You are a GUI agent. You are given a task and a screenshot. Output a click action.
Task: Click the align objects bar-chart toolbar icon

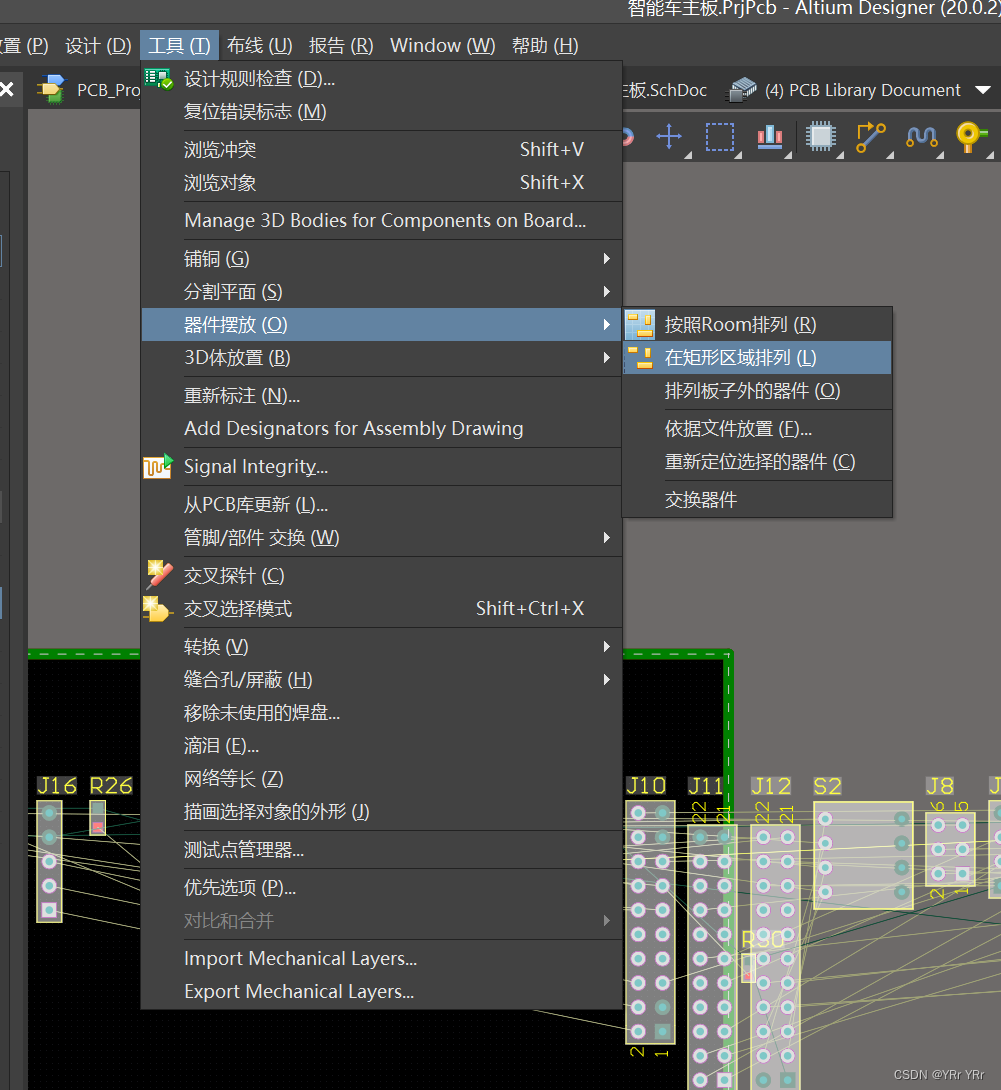tap(770, 137)
